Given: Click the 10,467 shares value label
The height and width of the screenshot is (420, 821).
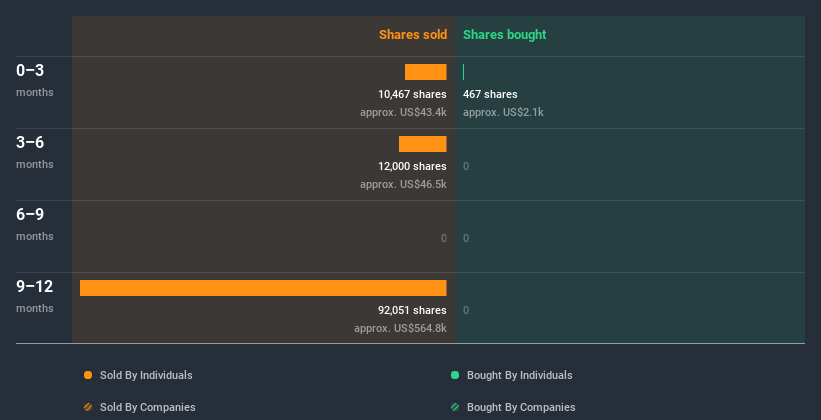Looking at the screenshot, I should coord(412,94).
